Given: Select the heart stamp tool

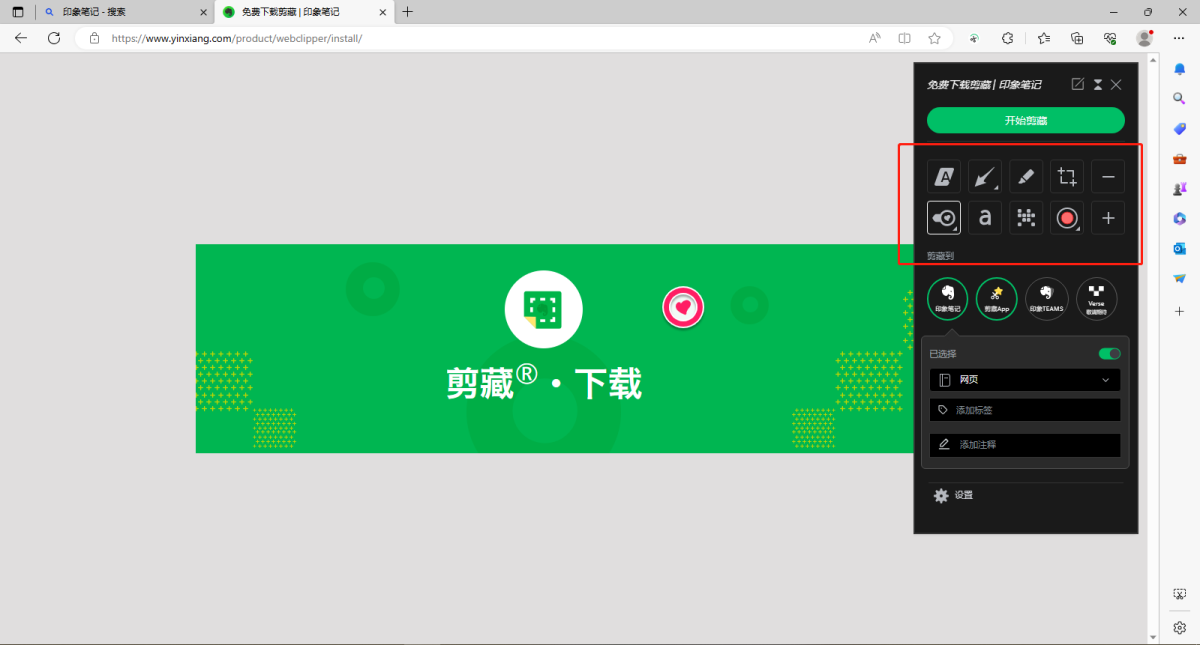Looking at the screenshot, I should 944,218.
